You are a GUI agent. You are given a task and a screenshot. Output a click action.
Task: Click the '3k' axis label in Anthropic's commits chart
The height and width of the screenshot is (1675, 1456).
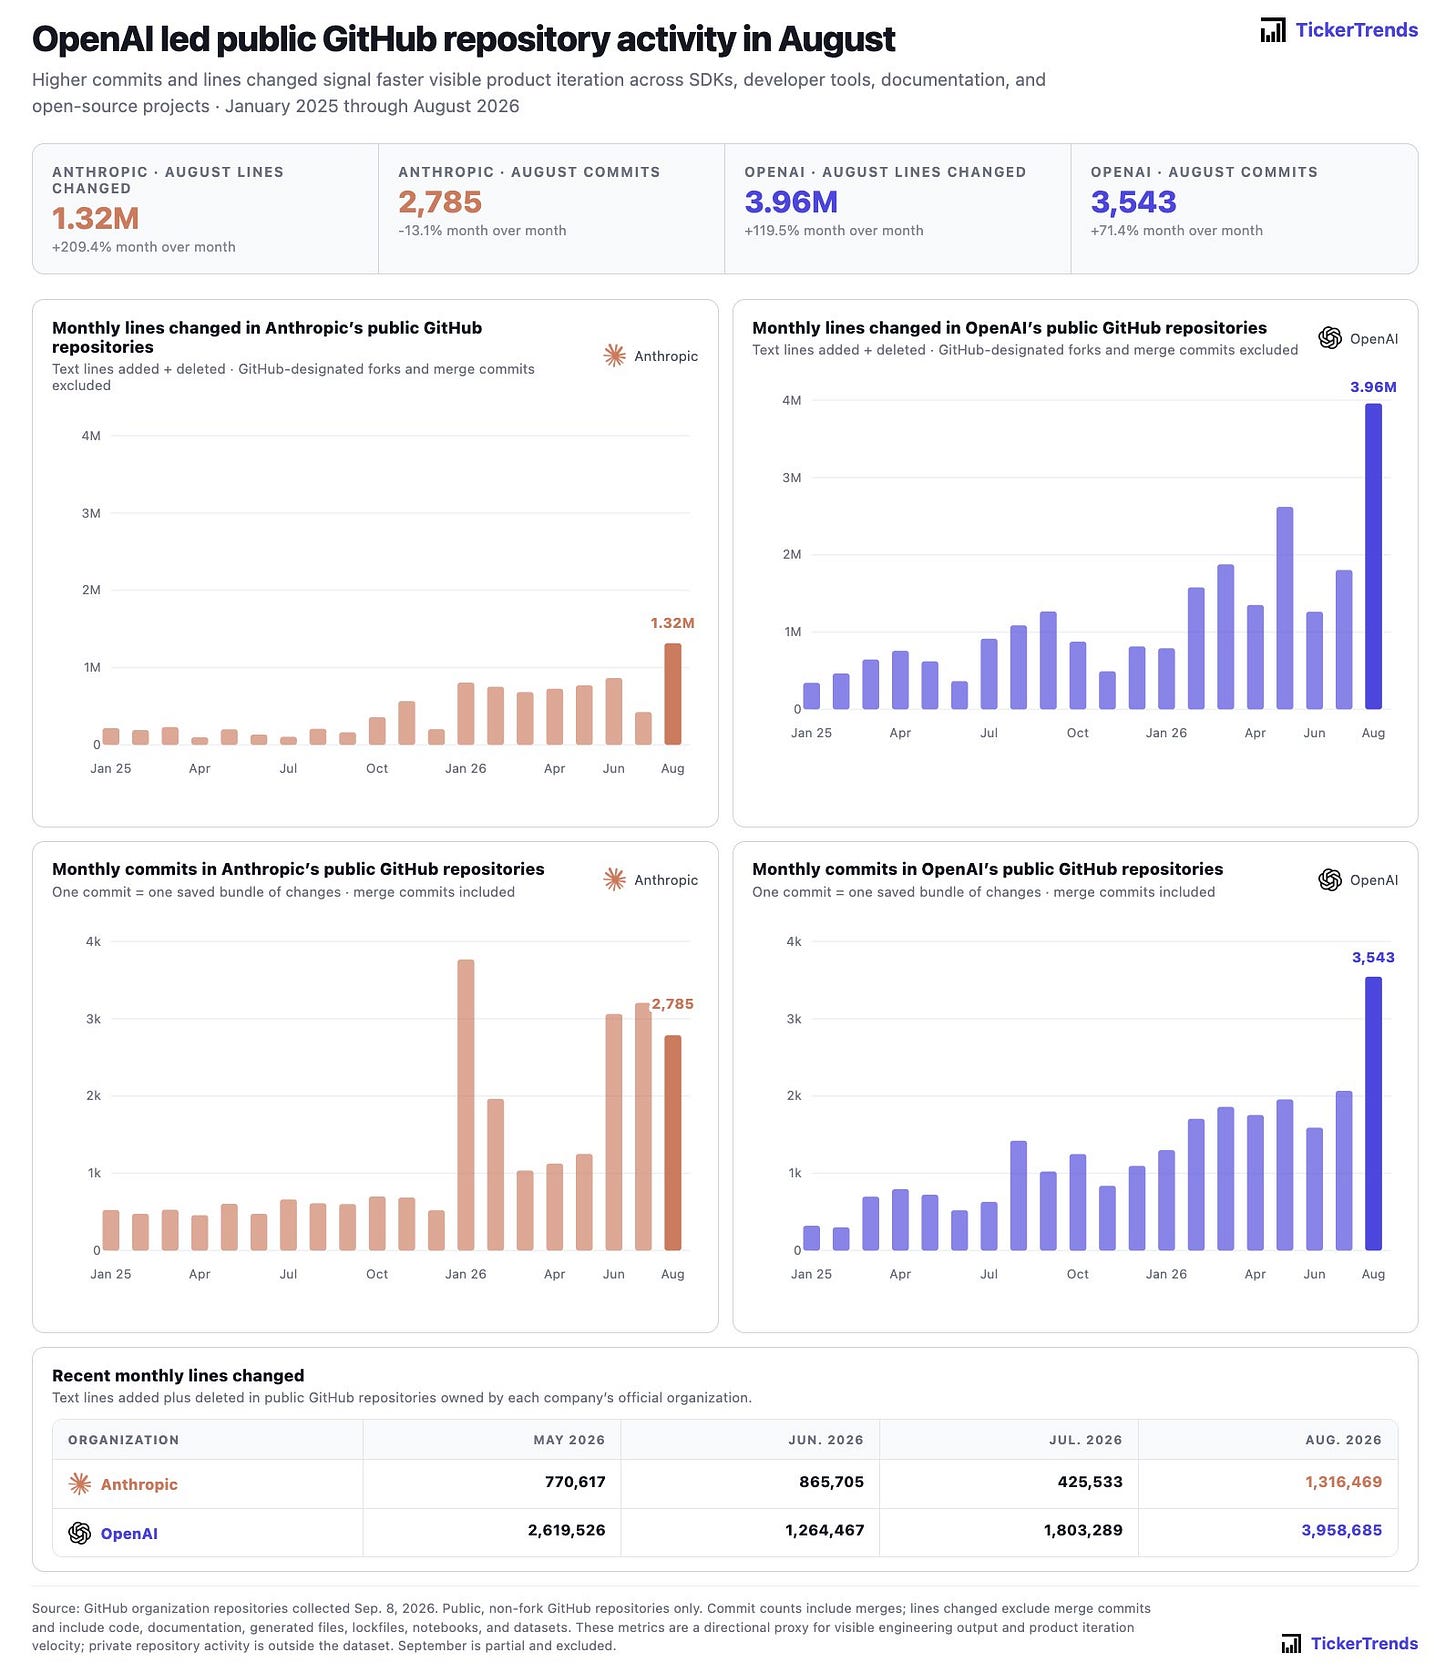tap(93, 1019)
